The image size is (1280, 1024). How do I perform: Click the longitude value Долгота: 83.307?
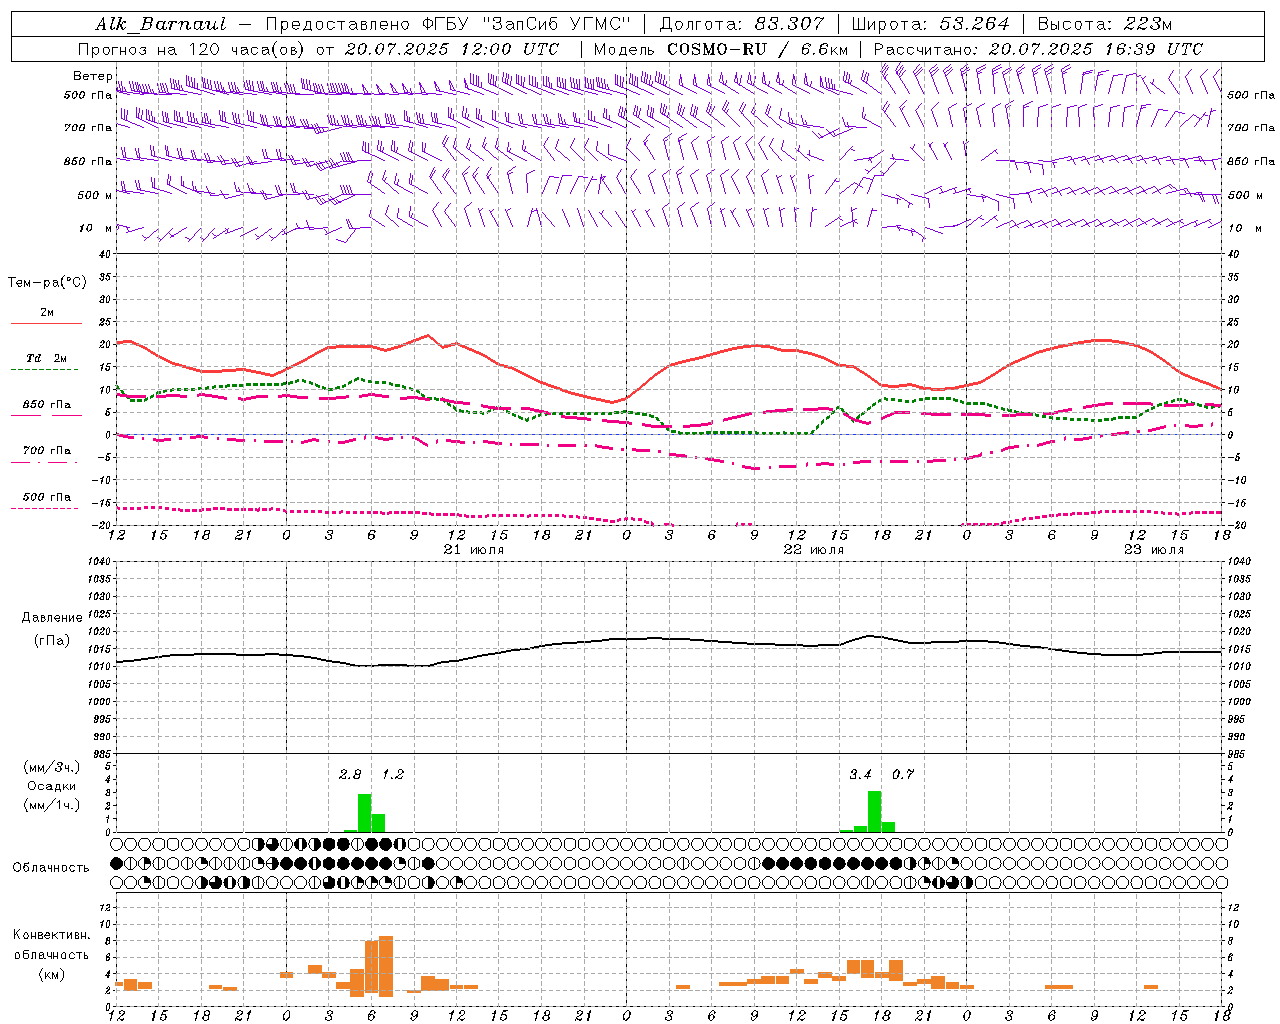(x=742, y=24)
